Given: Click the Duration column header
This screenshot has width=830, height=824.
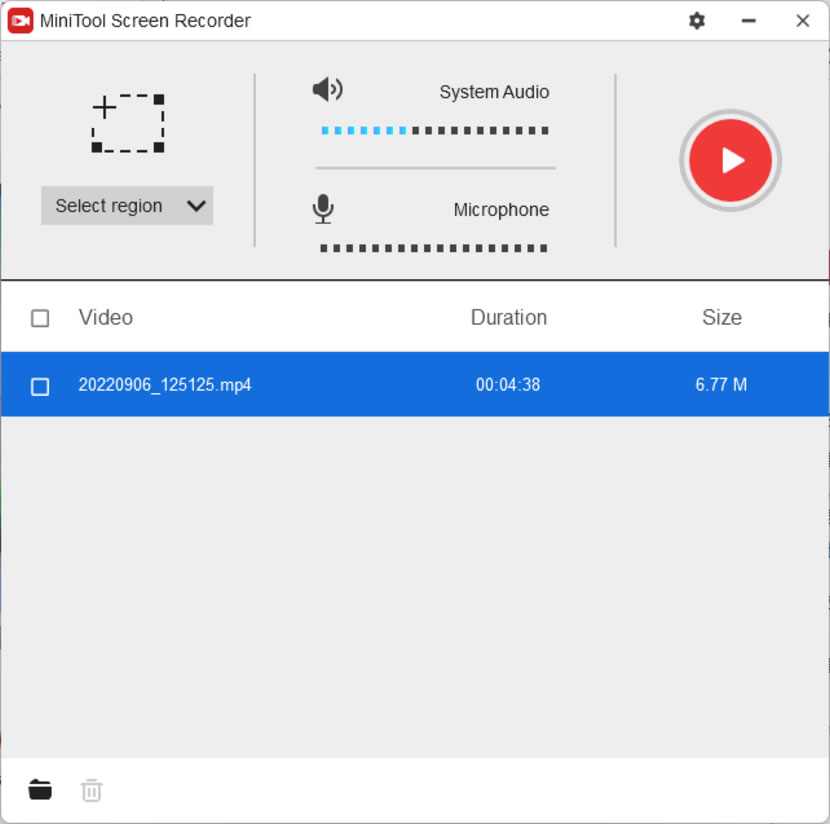Looking at the screenshot, I should 509,318.
